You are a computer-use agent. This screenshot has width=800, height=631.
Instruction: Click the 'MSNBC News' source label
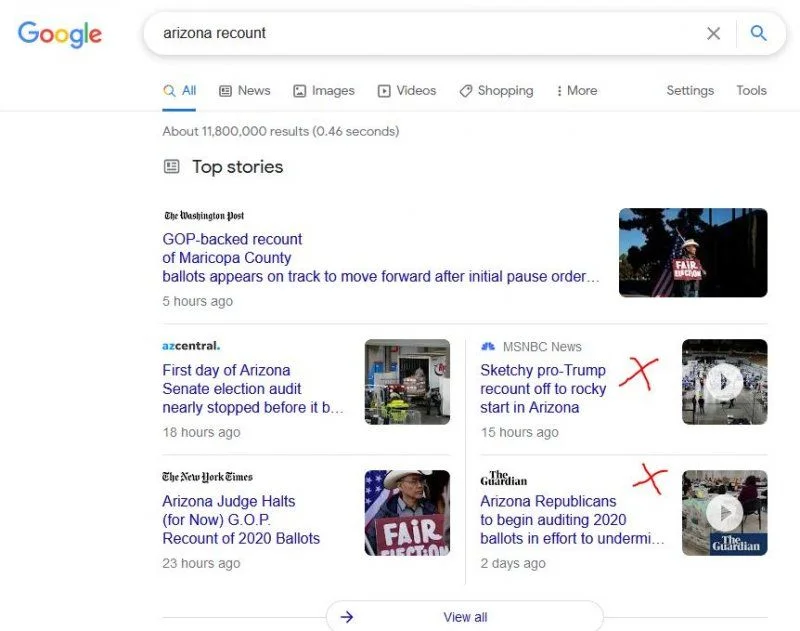(x=542, y=347)
